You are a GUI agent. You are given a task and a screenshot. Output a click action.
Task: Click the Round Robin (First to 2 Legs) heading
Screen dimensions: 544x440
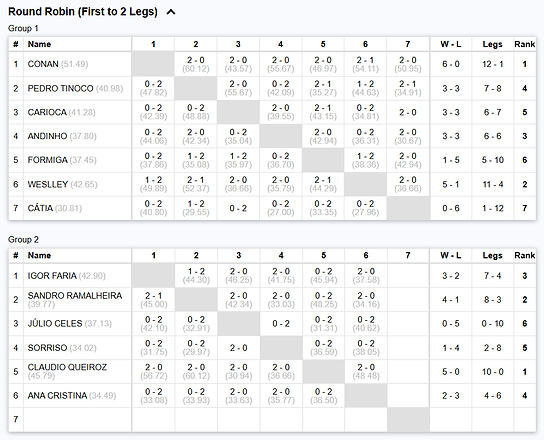click(83, 12)
